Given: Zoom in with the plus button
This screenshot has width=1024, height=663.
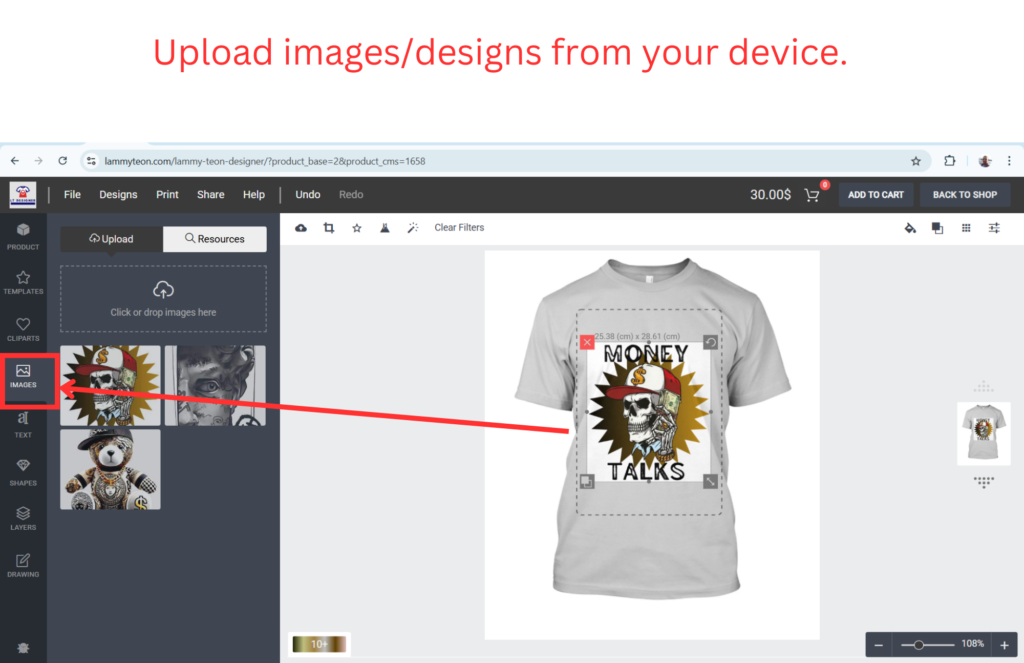Looking at the screenshot, I should click(1004, 645).
